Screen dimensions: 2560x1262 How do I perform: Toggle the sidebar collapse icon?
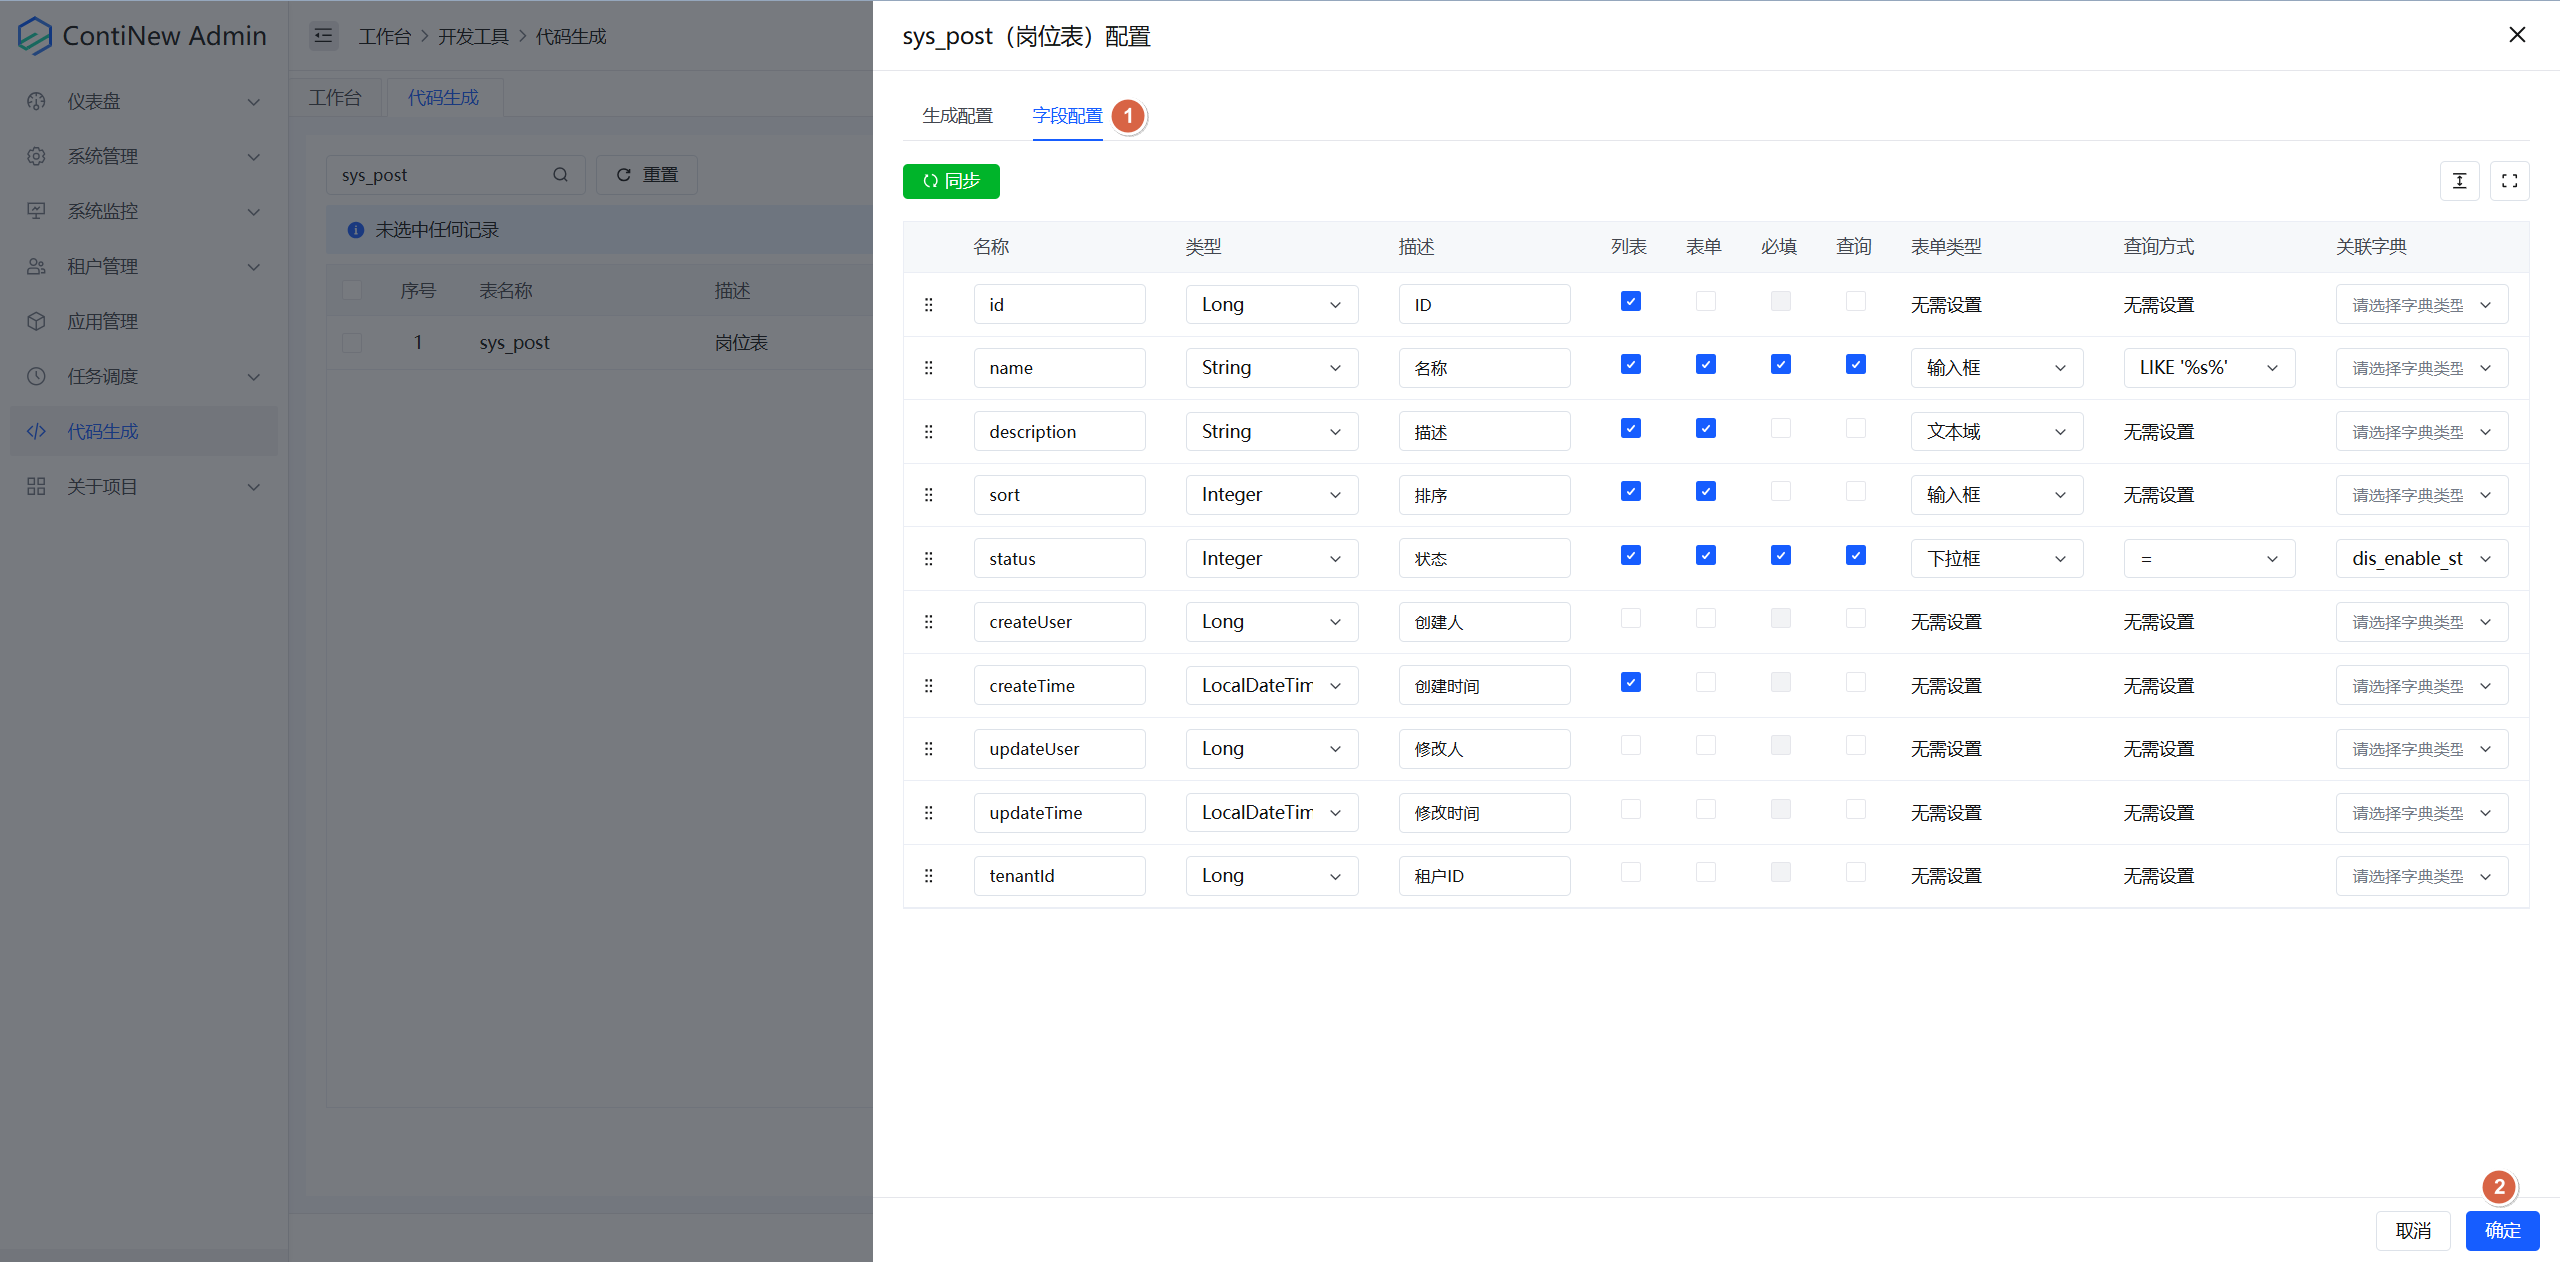tap(323, 36)
